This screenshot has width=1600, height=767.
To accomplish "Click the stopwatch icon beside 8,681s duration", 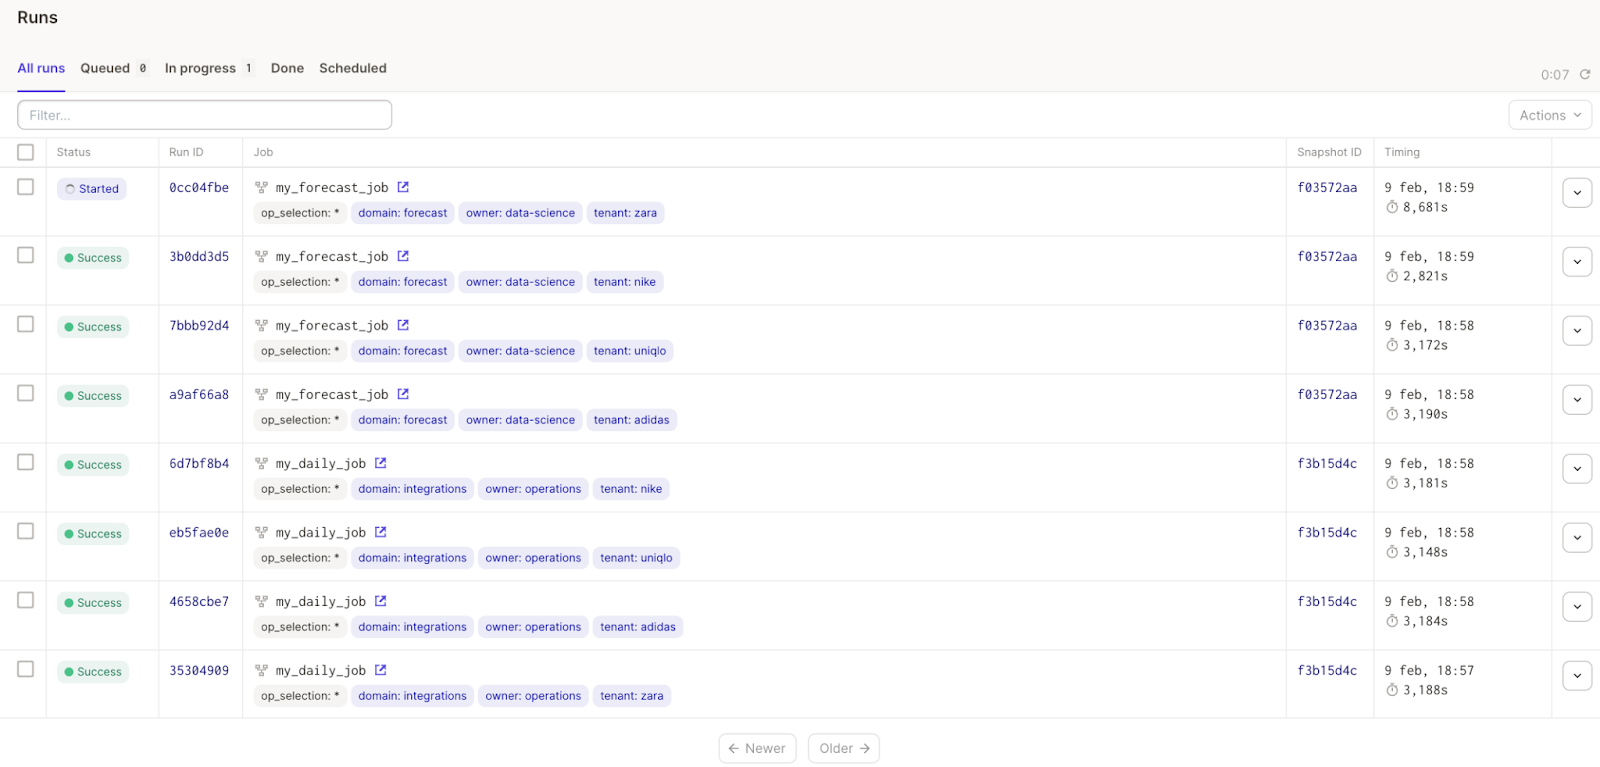I will click(1392, 207).
